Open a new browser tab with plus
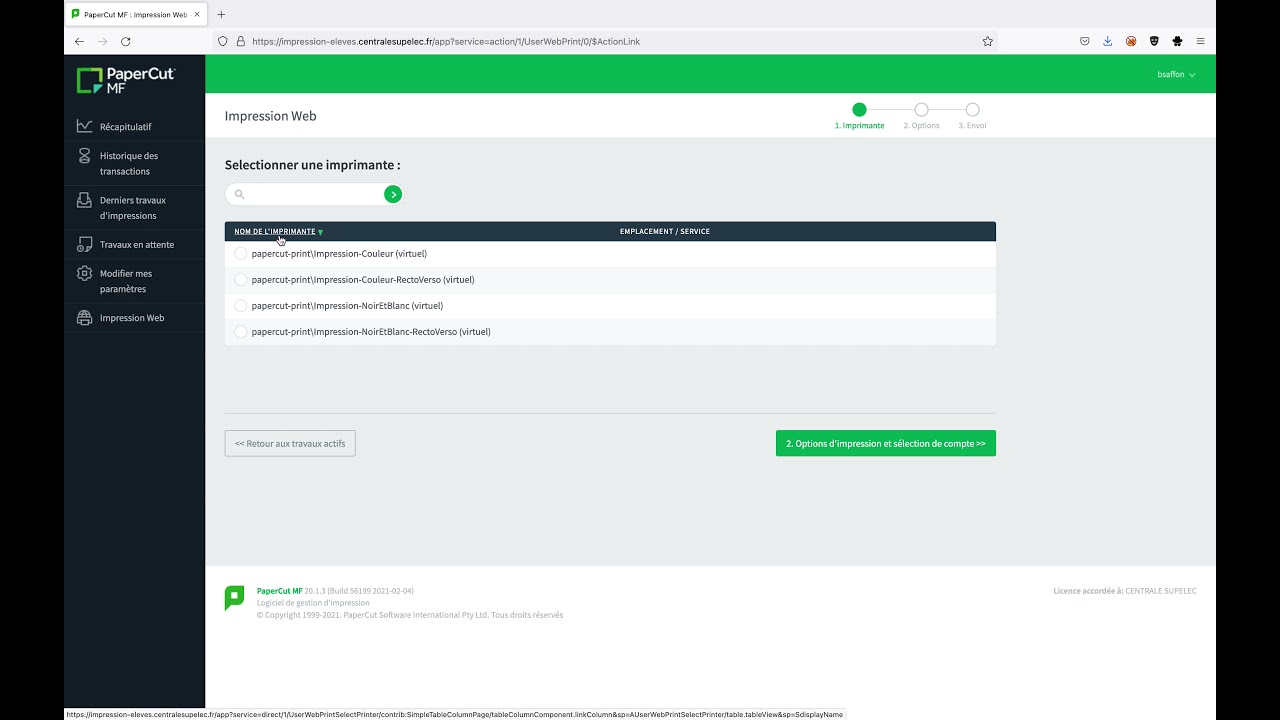The width and height of the screenshot is (1280, 720). point(221,15)
